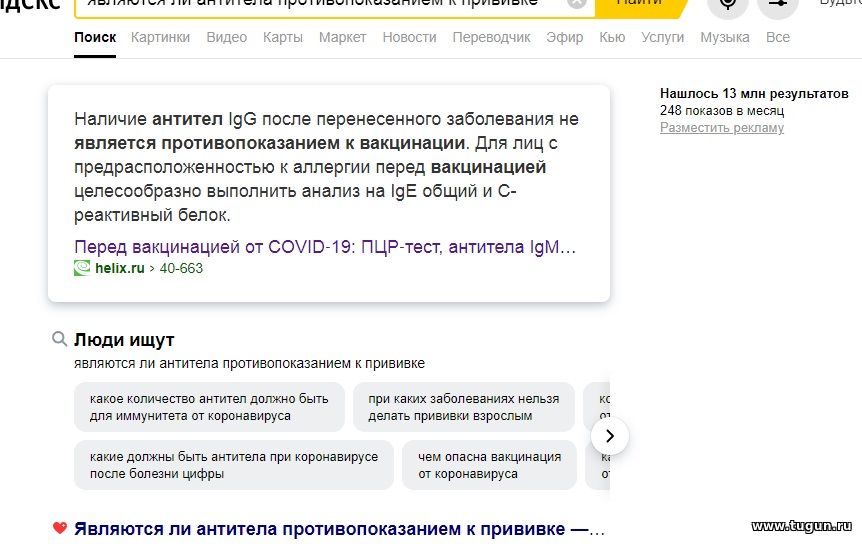Click the magnifier icon beside Люди ищут

click(59, 339)
